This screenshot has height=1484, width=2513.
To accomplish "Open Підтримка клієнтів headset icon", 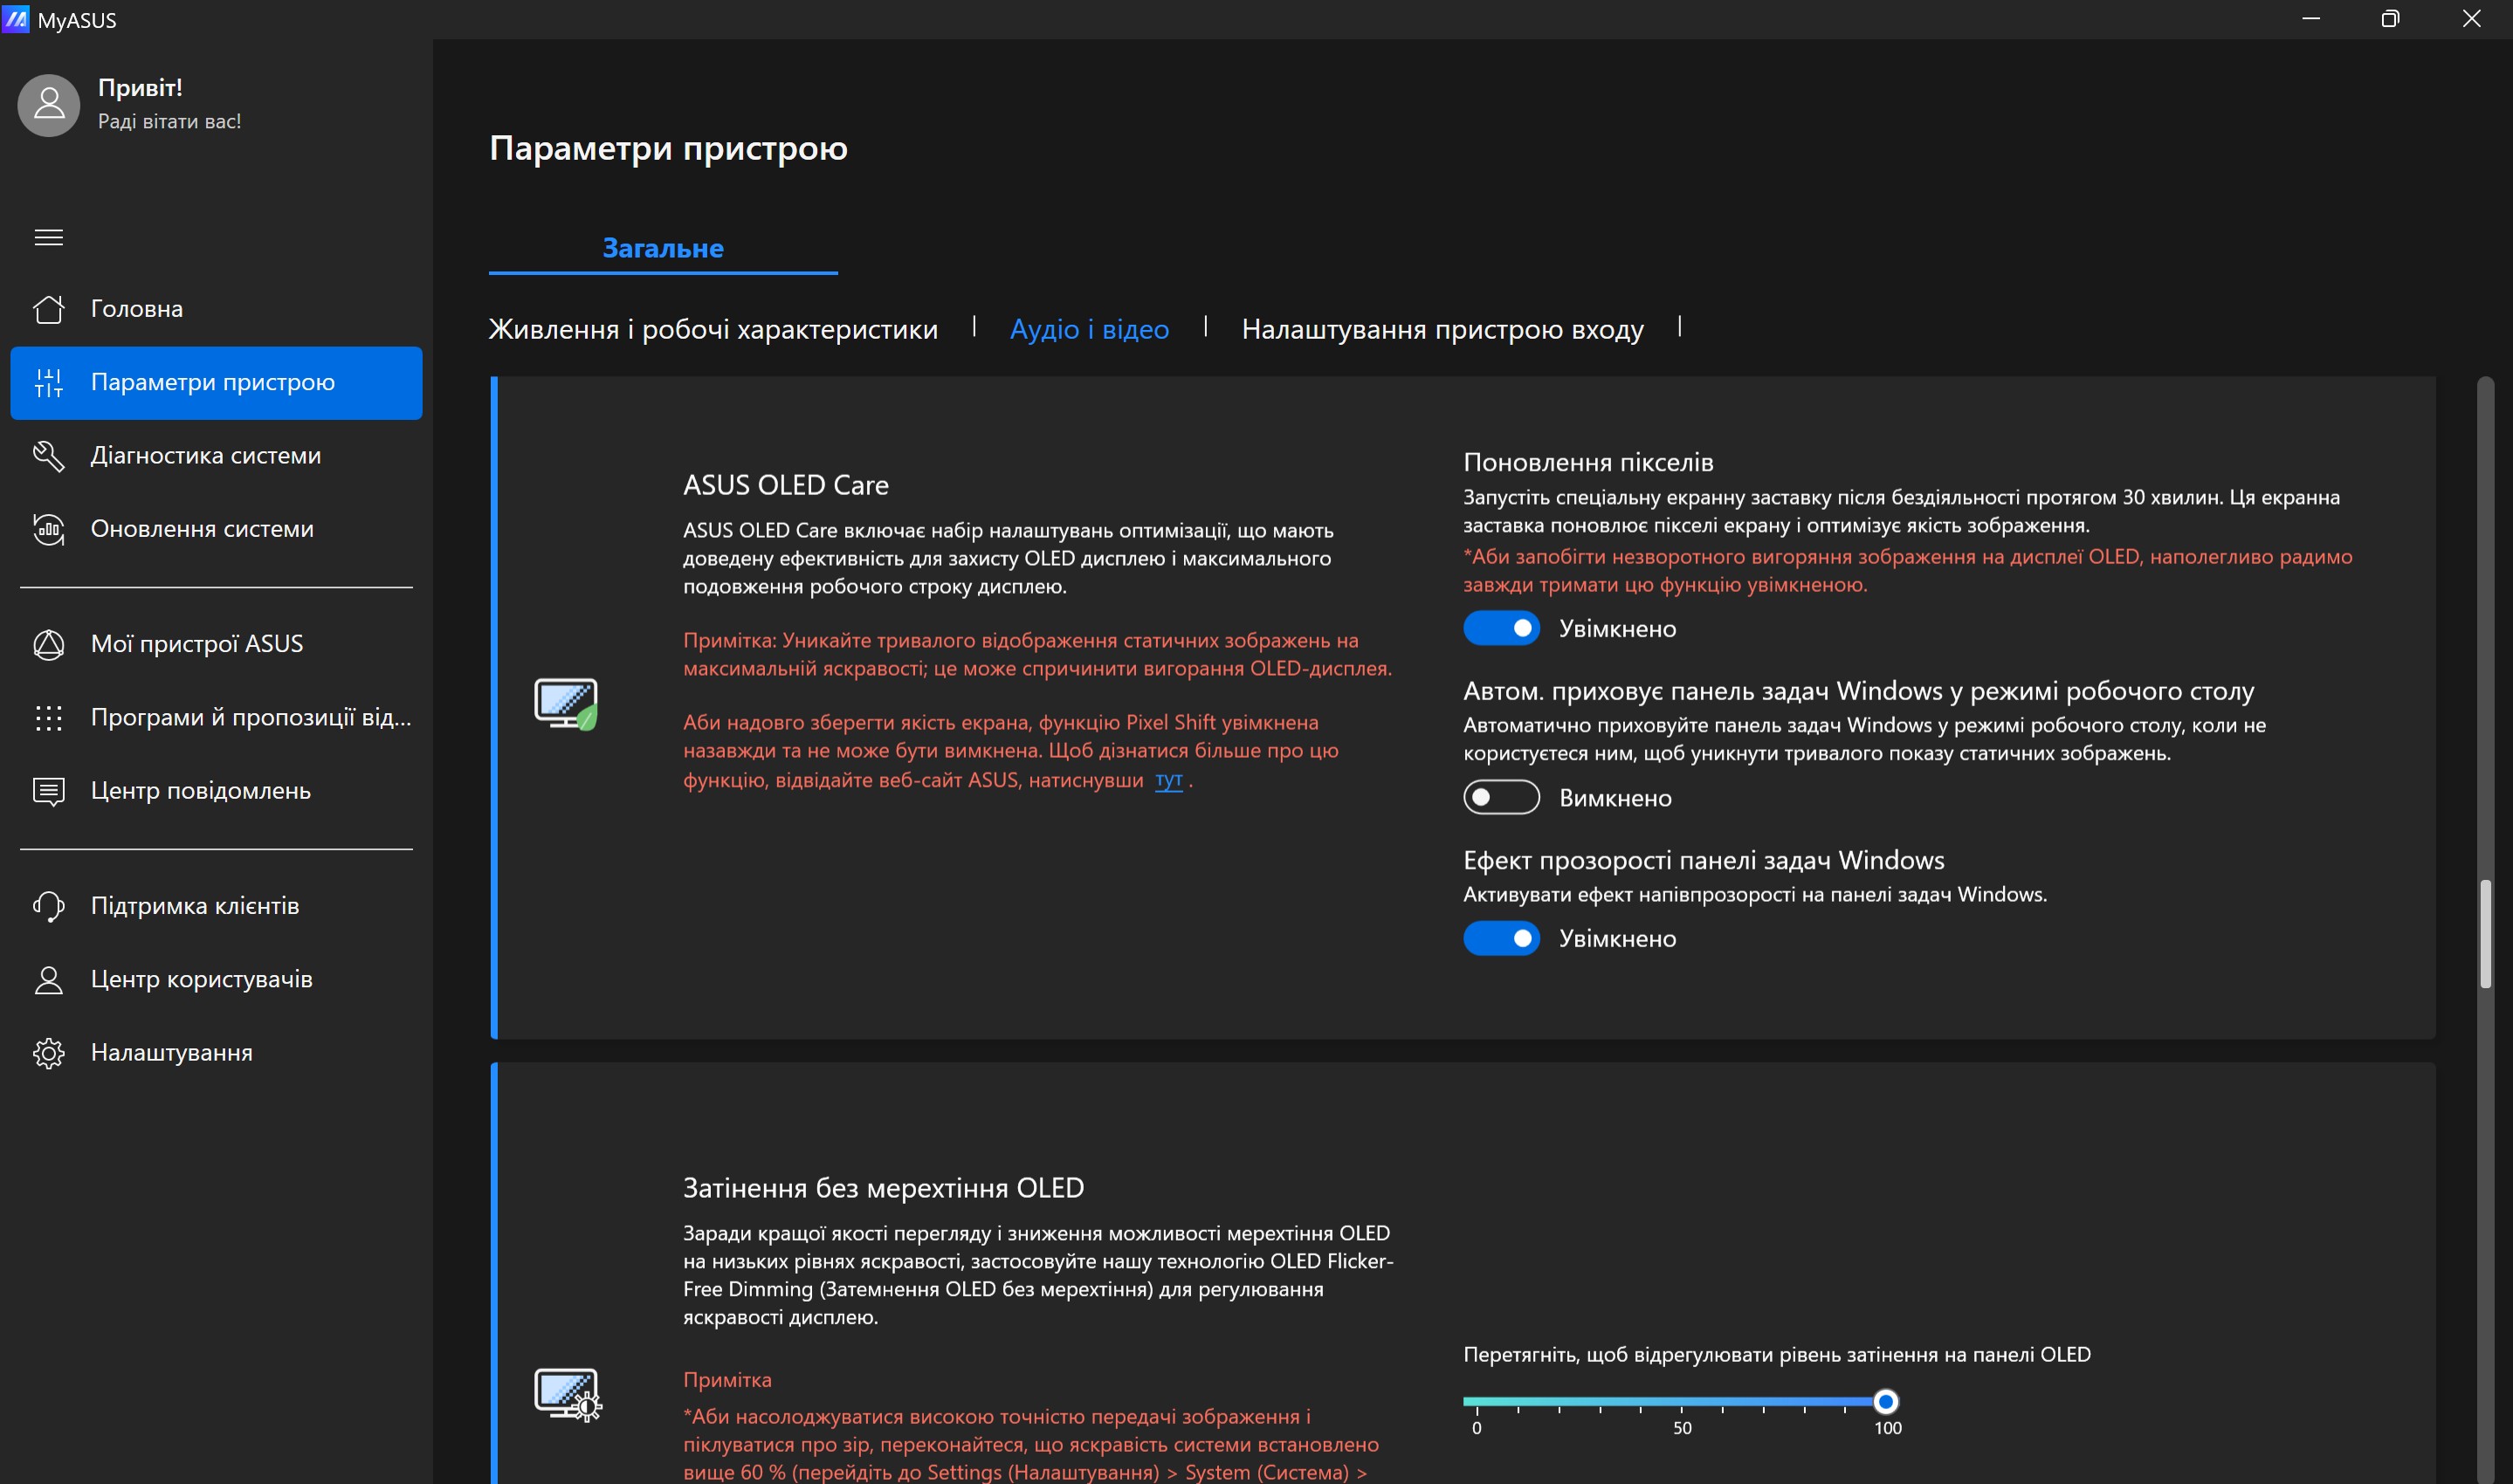I will [48, 906].
